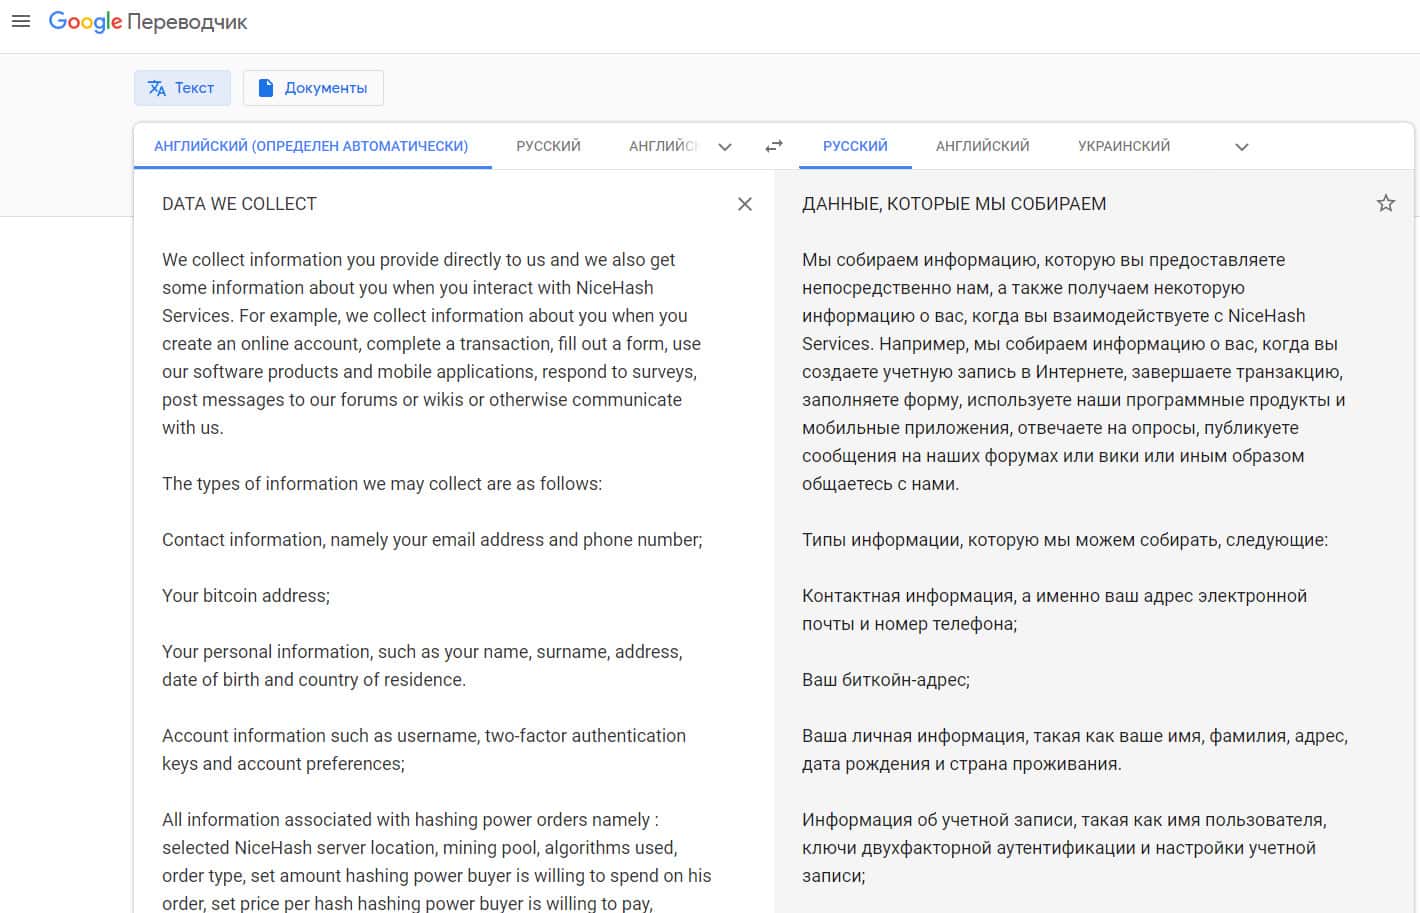This screenshot has width=1420, height=913.
Task: Select the Текст translation mode
Action: click(x=182, y=88)
